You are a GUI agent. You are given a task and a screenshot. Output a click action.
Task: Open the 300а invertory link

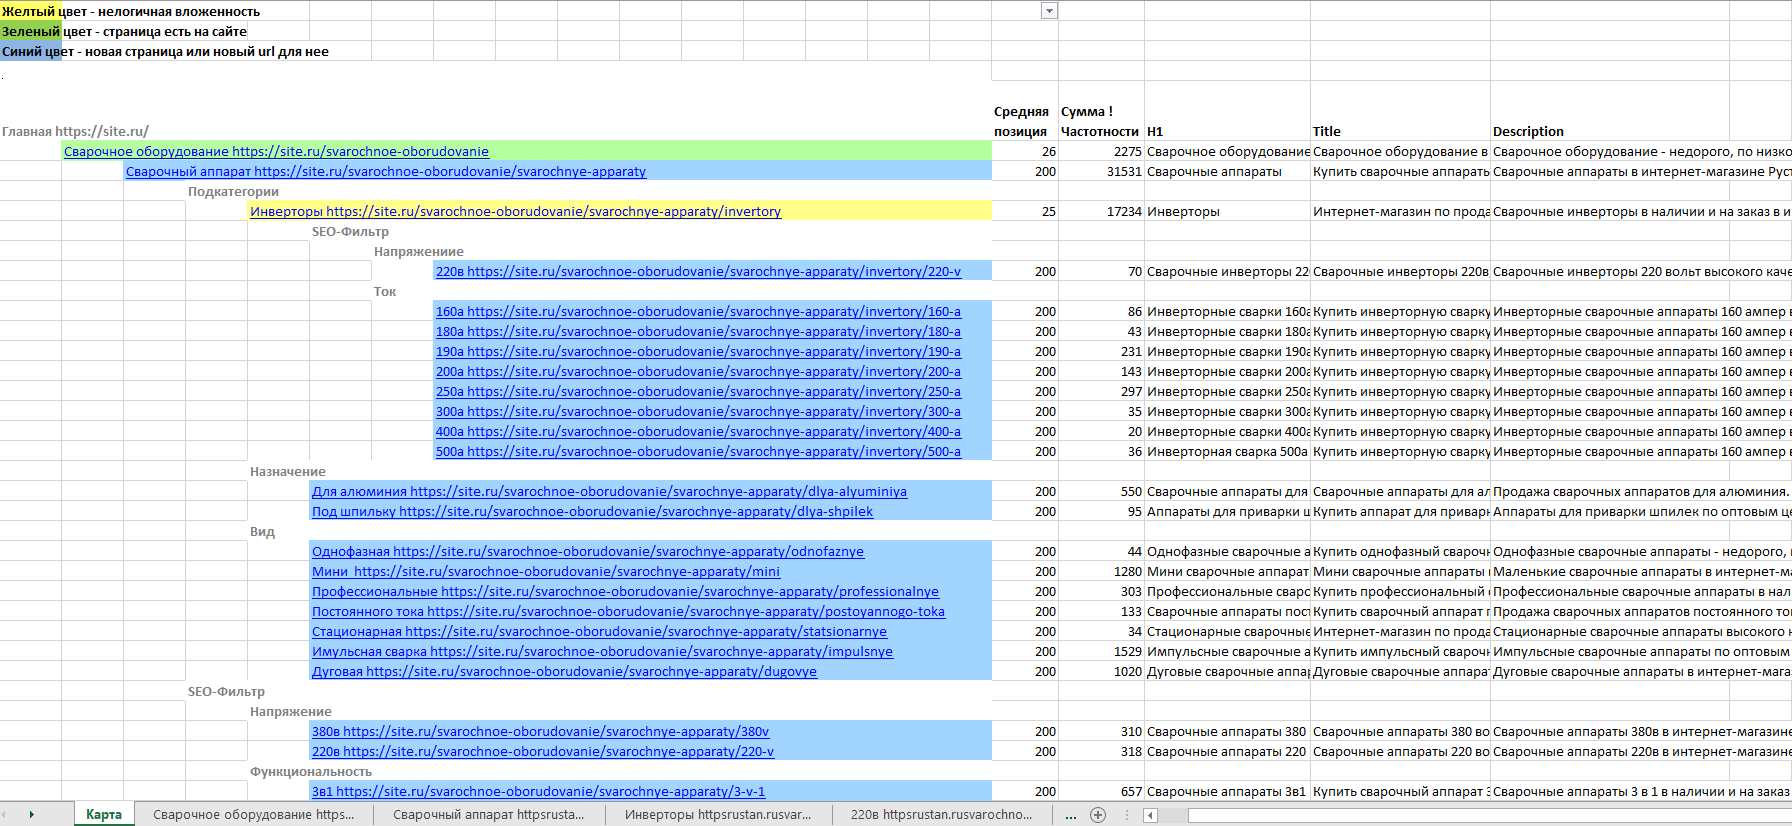(698, 412)
